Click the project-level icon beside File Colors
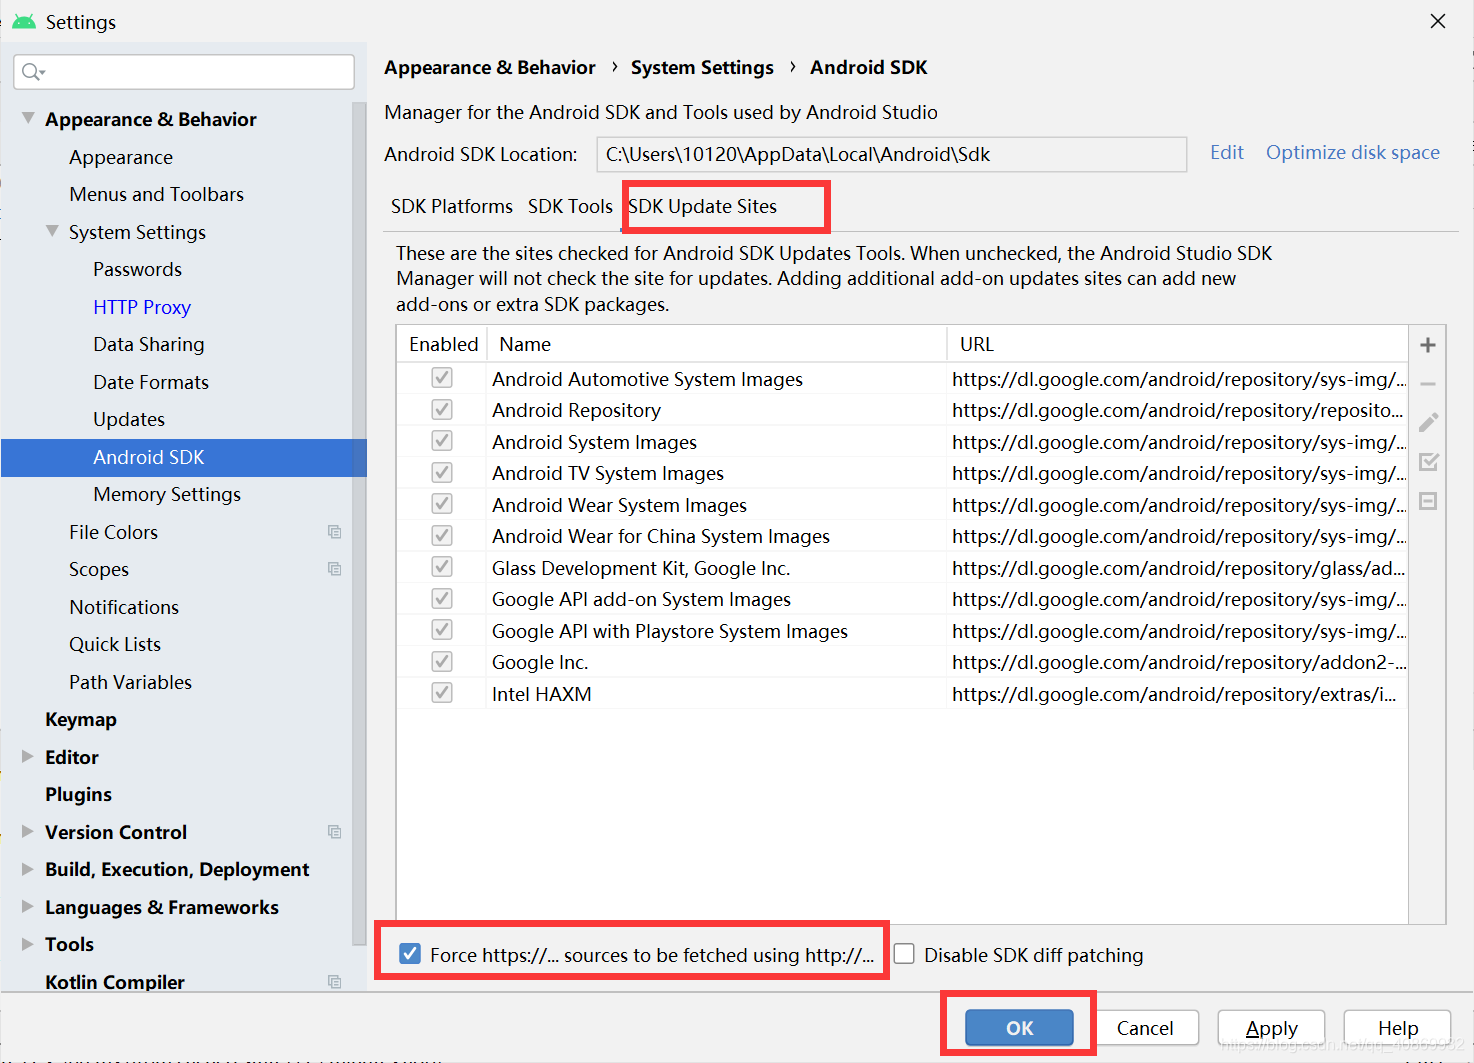Image resolution: width=1474 pixels, height=1063 pixels. (335, 532)
